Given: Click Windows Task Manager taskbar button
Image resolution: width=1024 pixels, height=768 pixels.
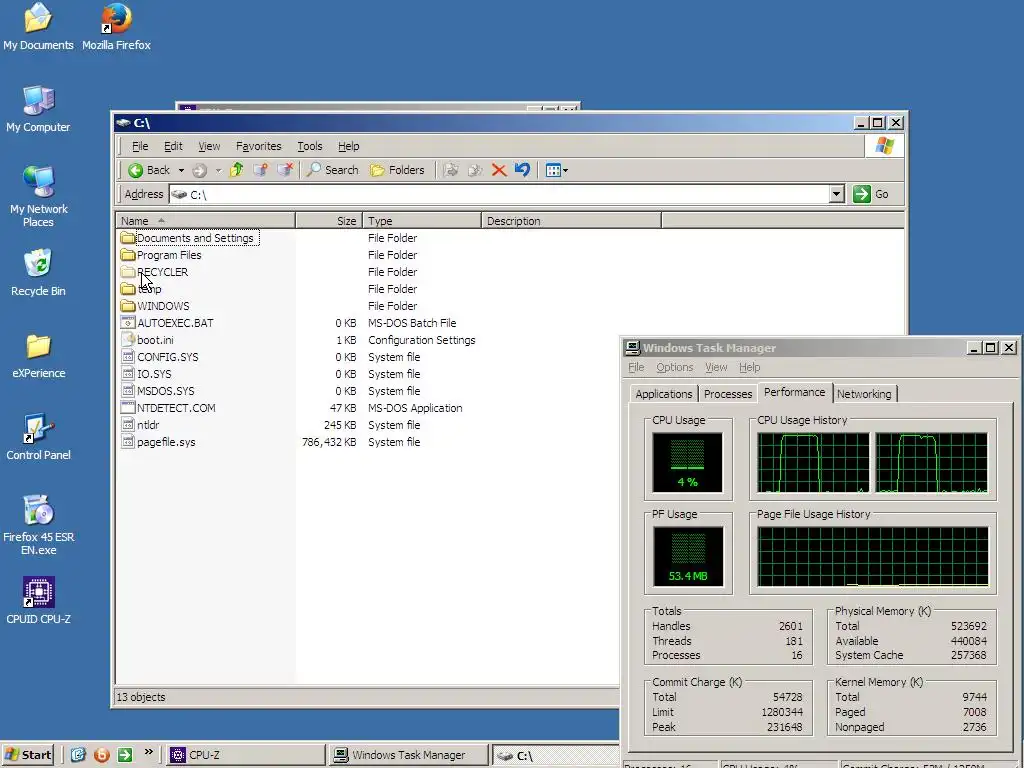Looking at the screenshot, I should click(409, 755).
